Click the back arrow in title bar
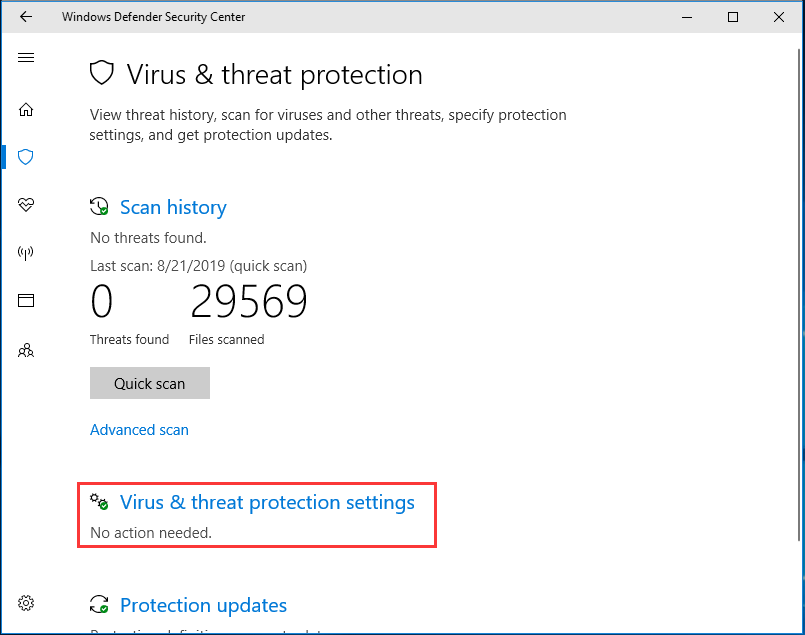 point(26,17)
